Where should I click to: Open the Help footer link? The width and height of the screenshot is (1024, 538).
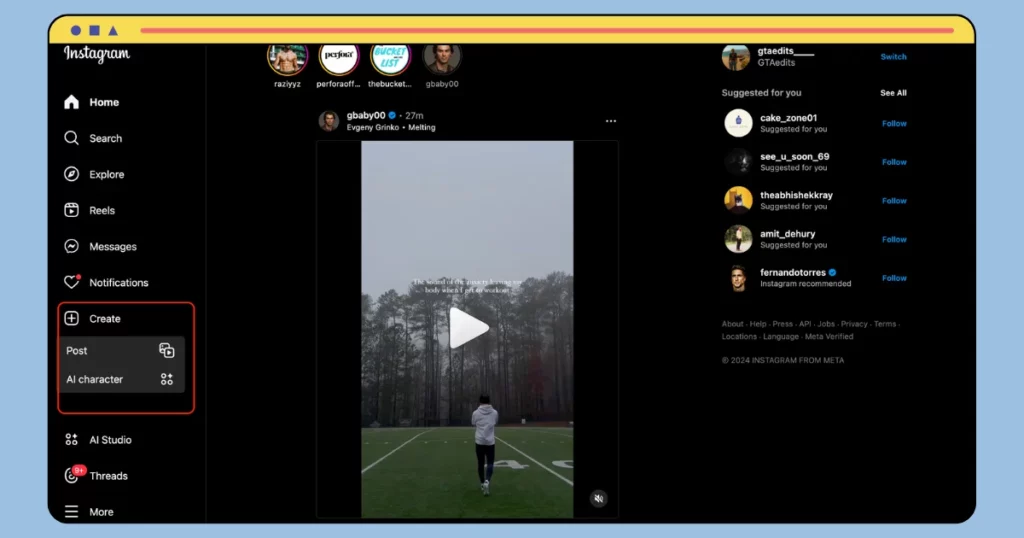(x=758, y=324)
